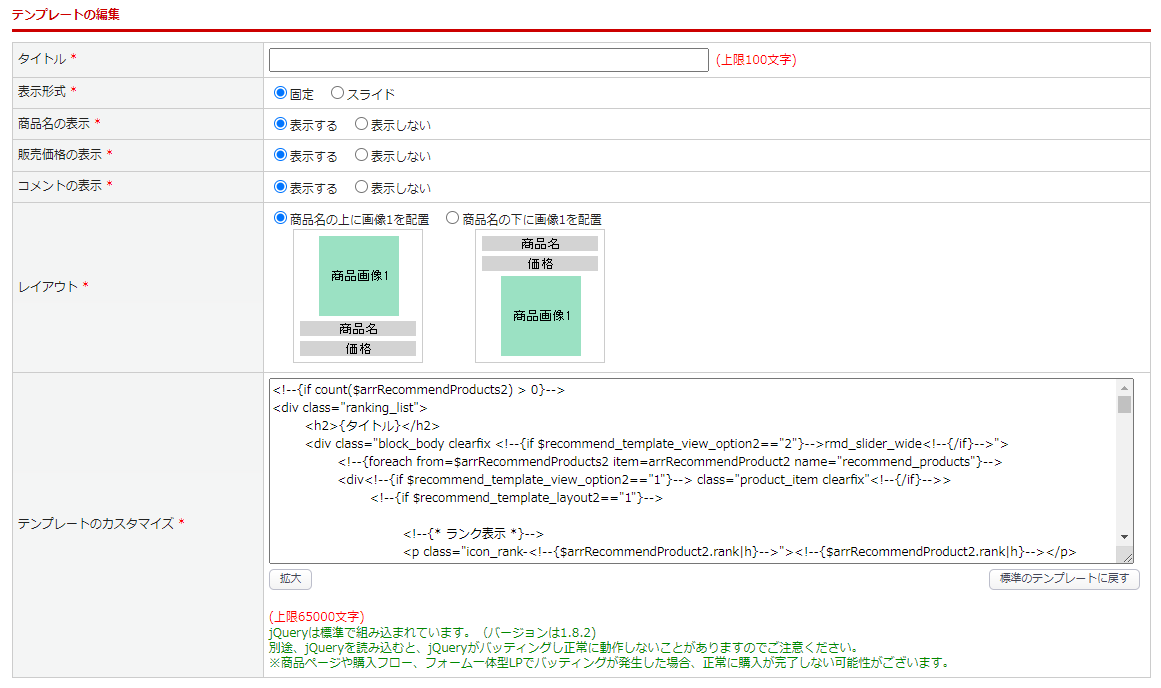Choose 表示しない for 販売価格の表示
The width and height of the screenshot is (1161, 688).
362,156
